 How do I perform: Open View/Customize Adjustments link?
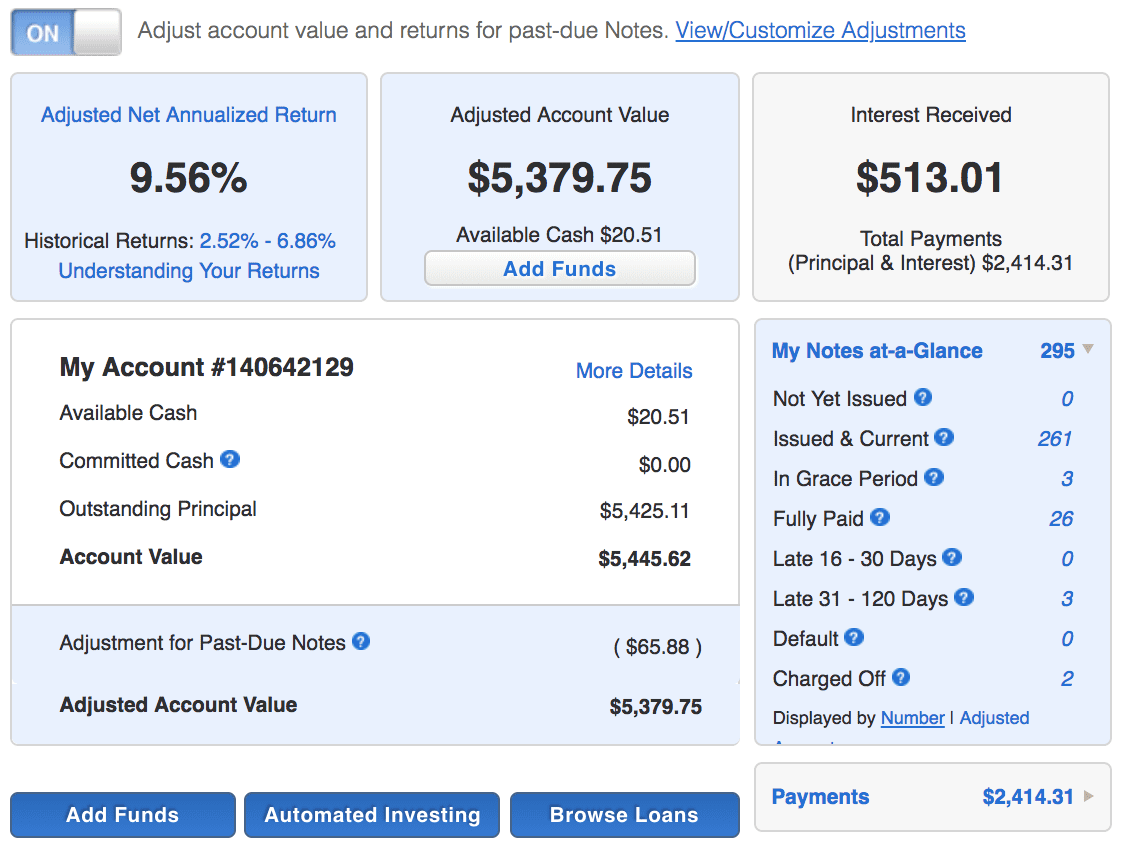[820, 30]
